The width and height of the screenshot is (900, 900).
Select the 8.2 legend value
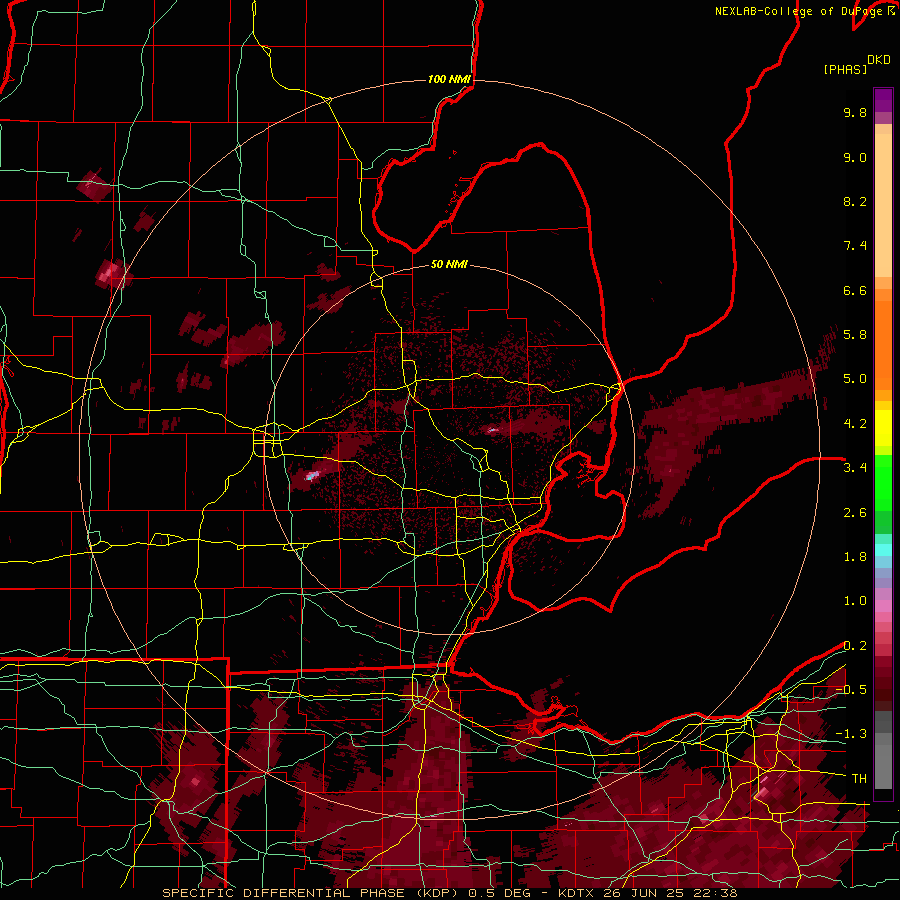point(855,201)
